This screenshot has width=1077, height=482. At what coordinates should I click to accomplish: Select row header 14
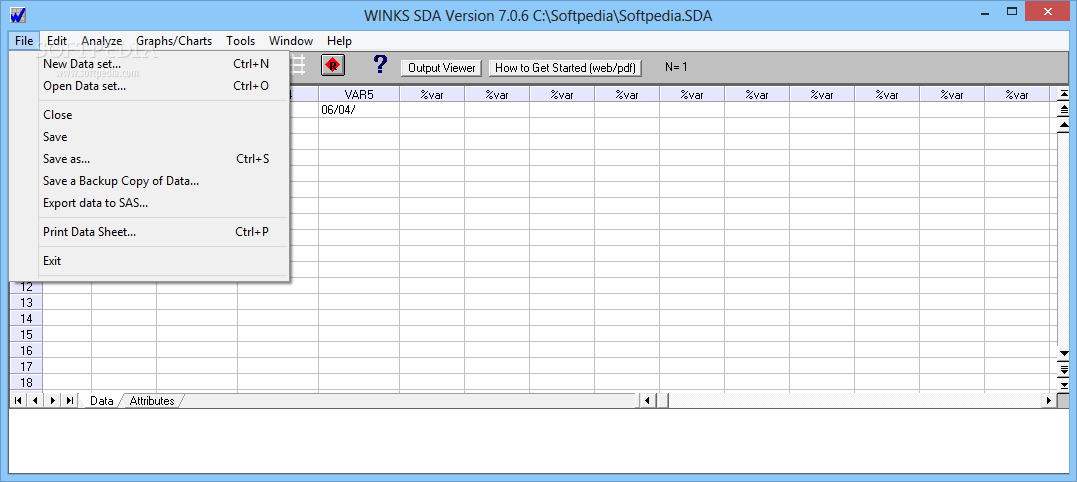coord(26,319)
